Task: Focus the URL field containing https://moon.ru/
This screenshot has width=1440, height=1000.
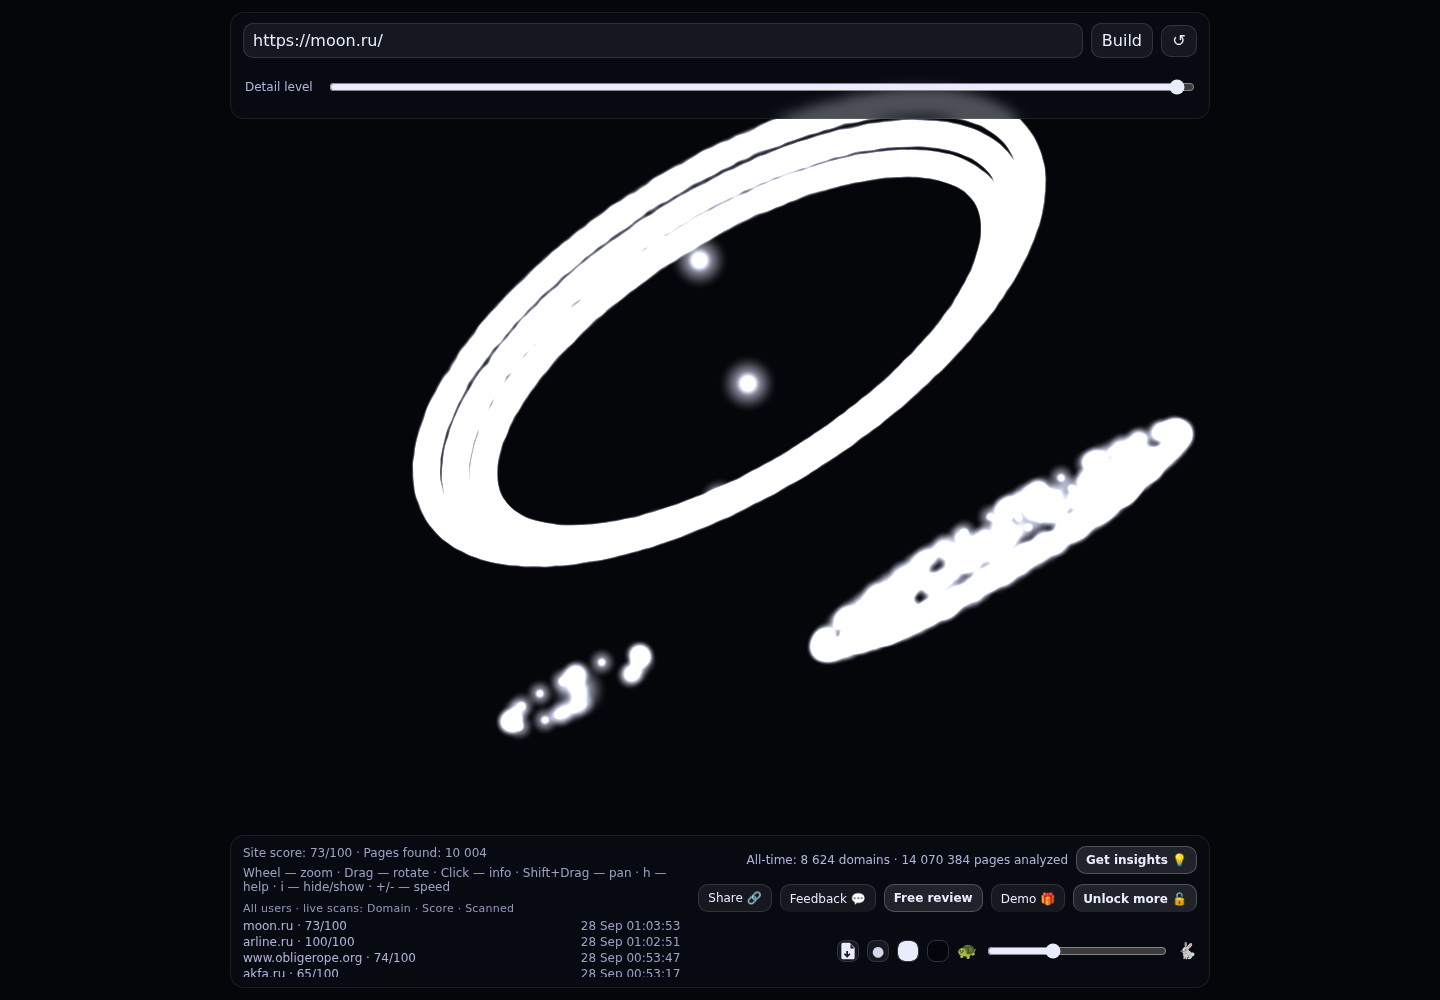Action: point(663,41)
